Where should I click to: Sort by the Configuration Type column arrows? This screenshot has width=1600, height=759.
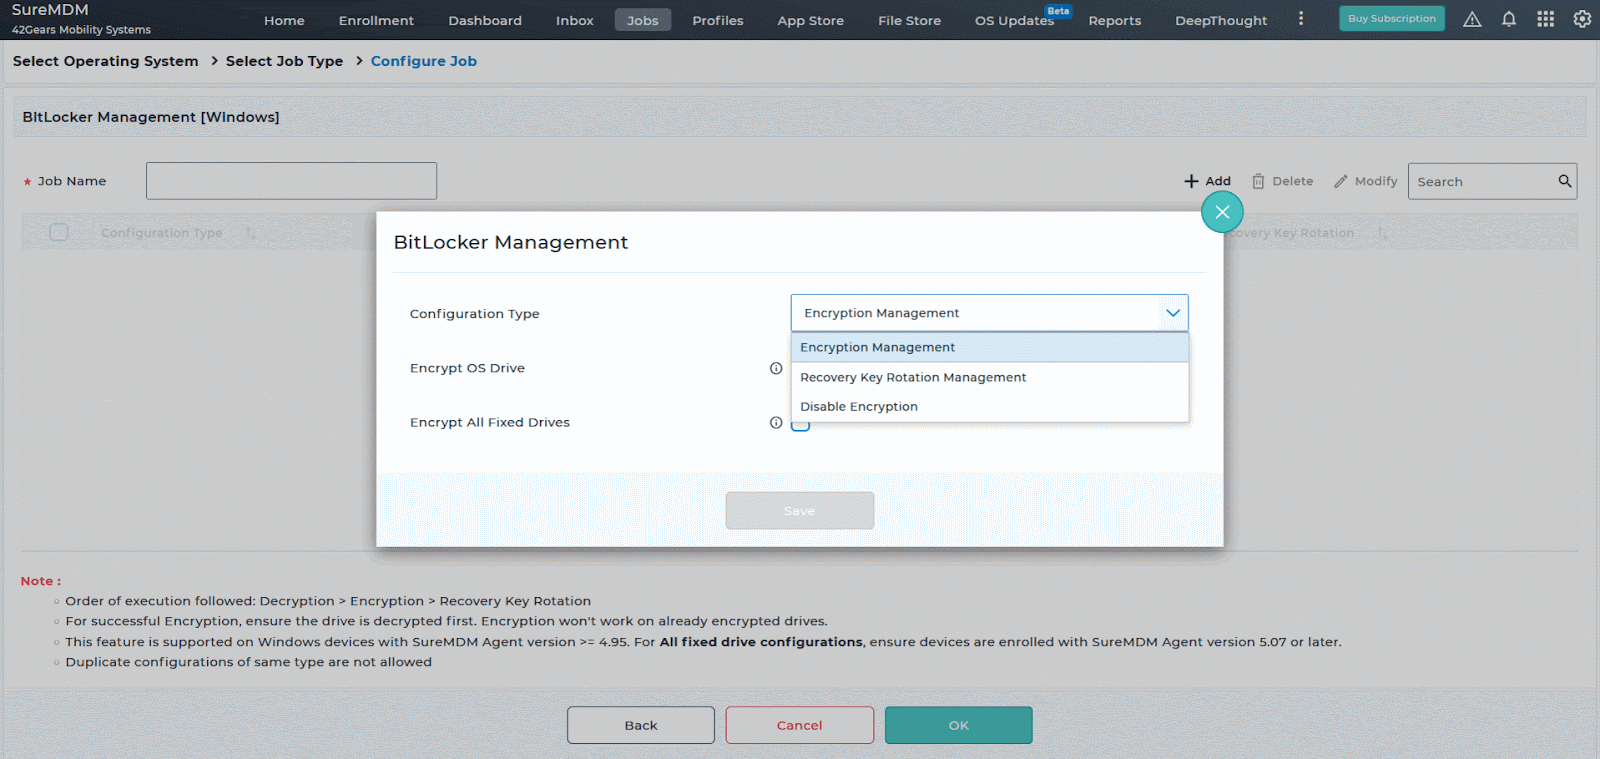(251, 233)
